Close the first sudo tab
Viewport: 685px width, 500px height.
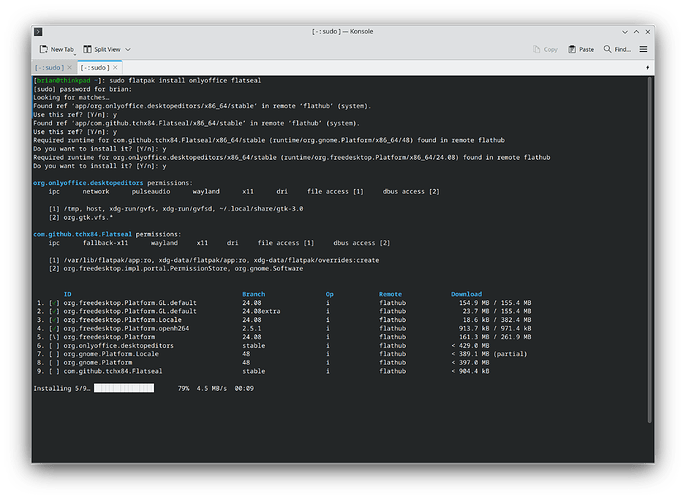coord(69,68)
